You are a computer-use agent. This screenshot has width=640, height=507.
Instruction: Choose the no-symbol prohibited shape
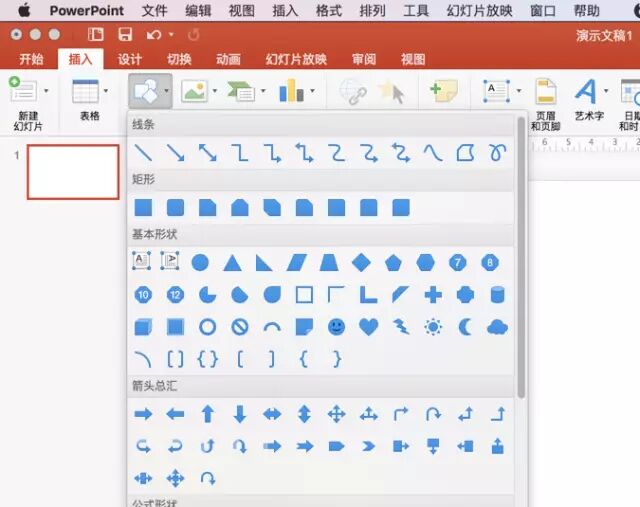coord(240,327)
